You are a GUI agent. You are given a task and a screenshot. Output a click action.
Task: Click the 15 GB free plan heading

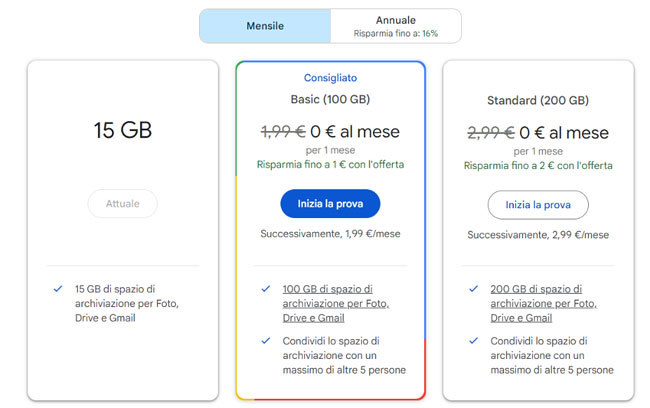[x=123, y=131]
